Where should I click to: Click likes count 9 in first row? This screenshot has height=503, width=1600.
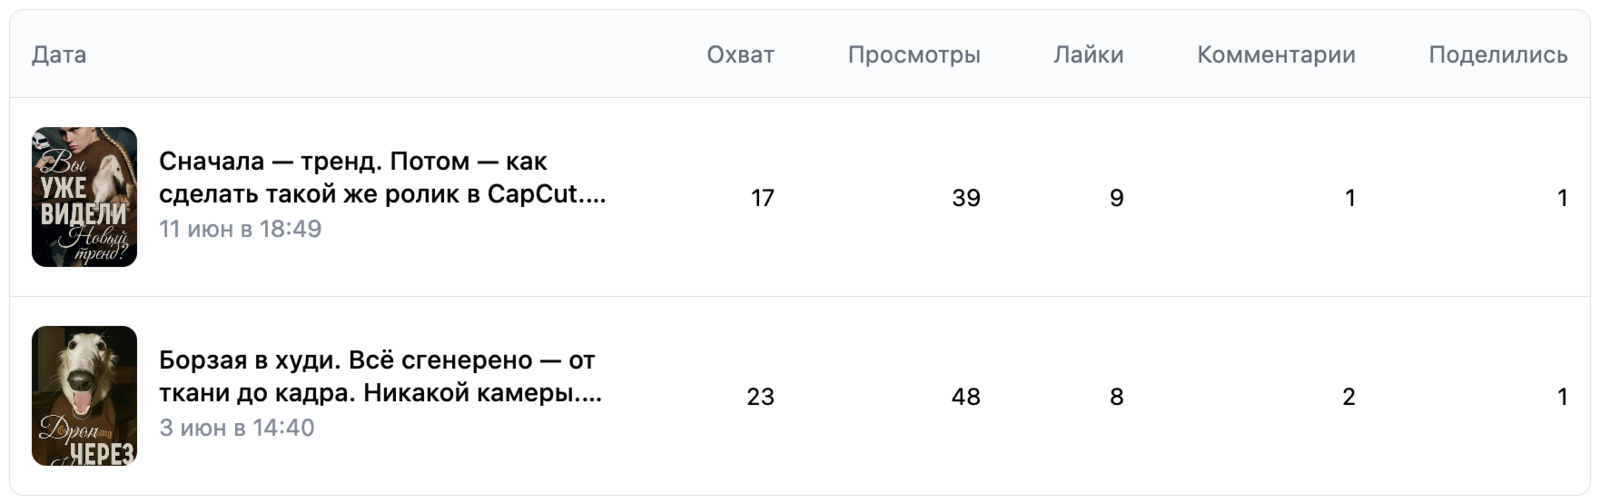[x=1116, y=198]
